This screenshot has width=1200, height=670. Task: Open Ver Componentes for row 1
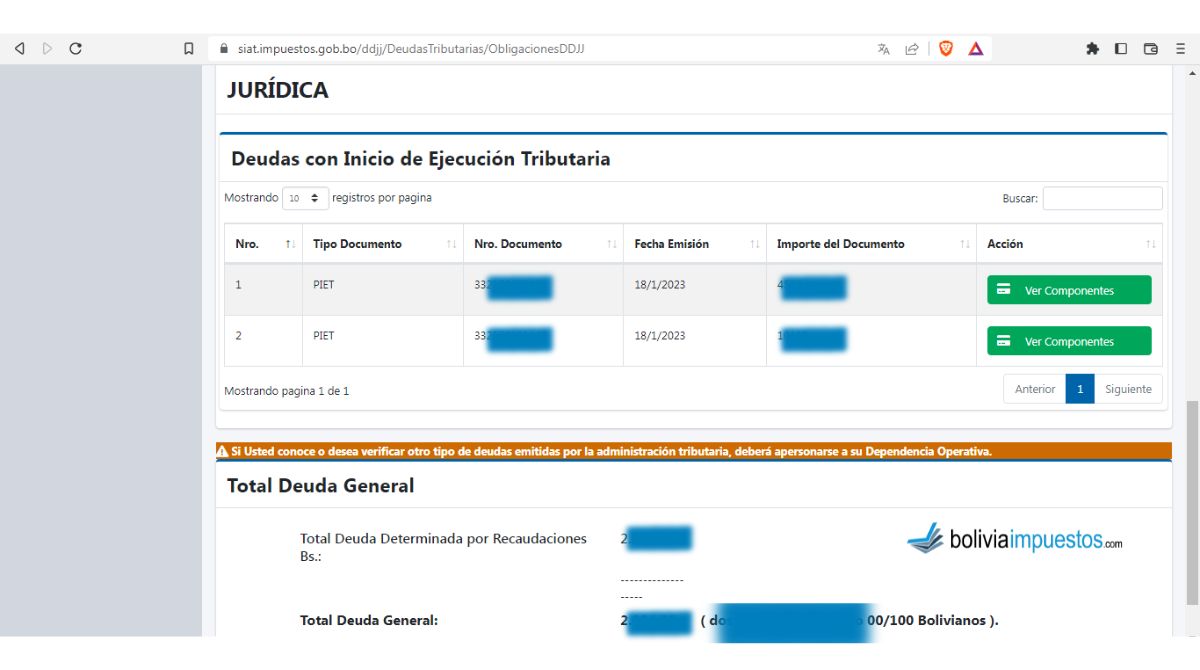point(1069,290)
